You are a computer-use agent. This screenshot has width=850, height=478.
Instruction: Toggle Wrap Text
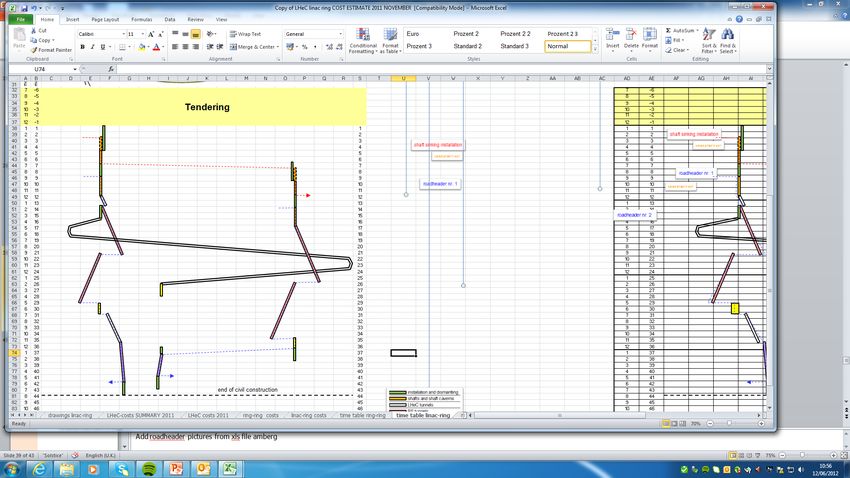[x=245, y=34]
